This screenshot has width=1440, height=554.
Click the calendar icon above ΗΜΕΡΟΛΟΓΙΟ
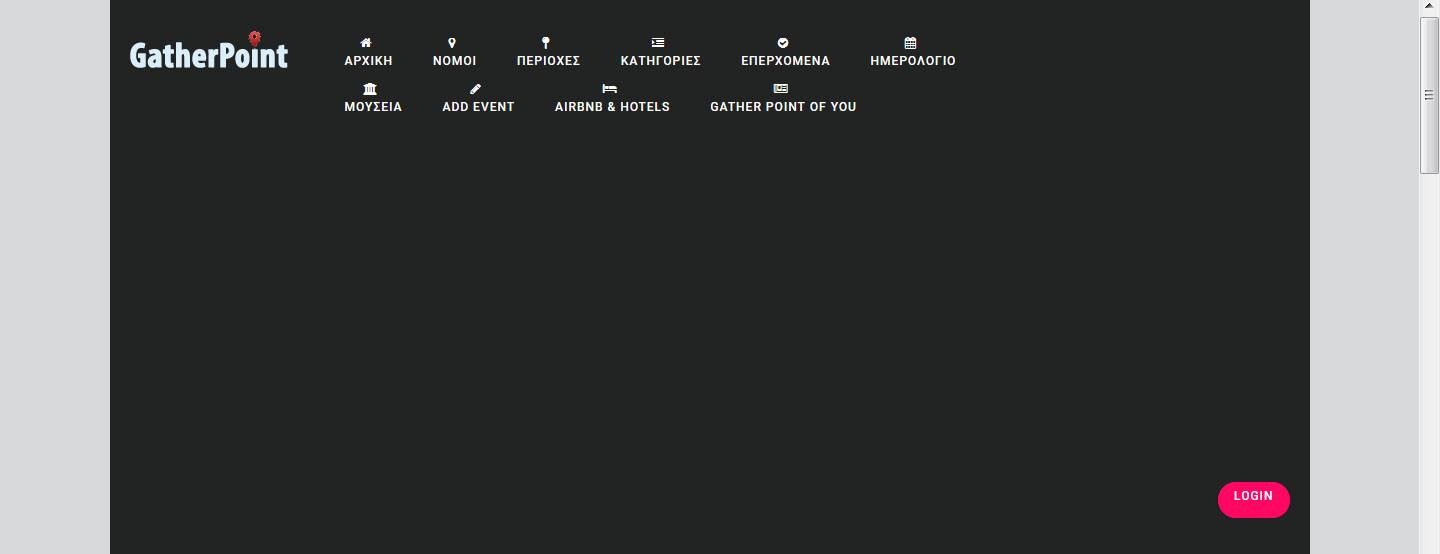pos(910,43)
